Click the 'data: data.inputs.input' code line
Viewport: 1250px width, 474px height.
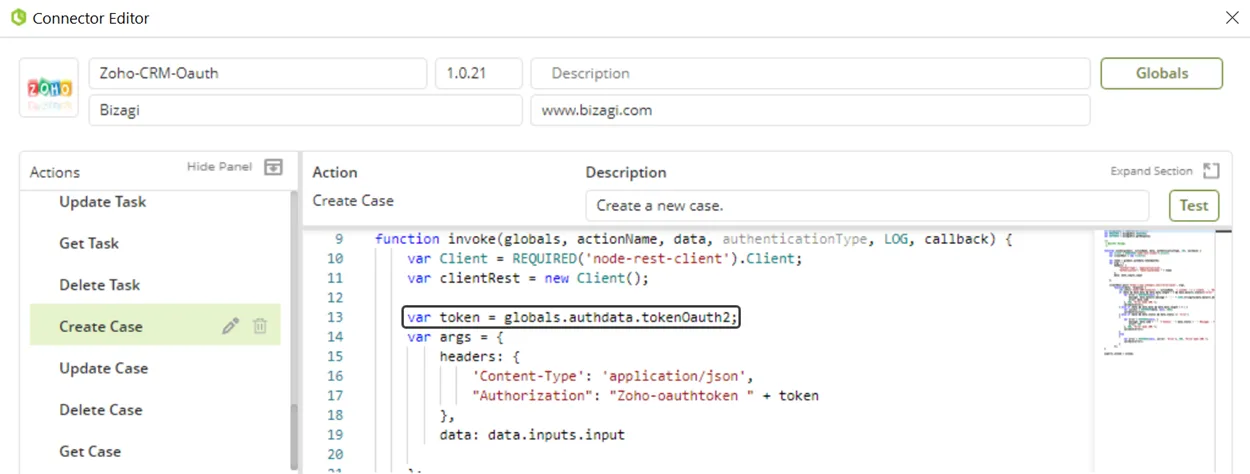coord(532,435)
